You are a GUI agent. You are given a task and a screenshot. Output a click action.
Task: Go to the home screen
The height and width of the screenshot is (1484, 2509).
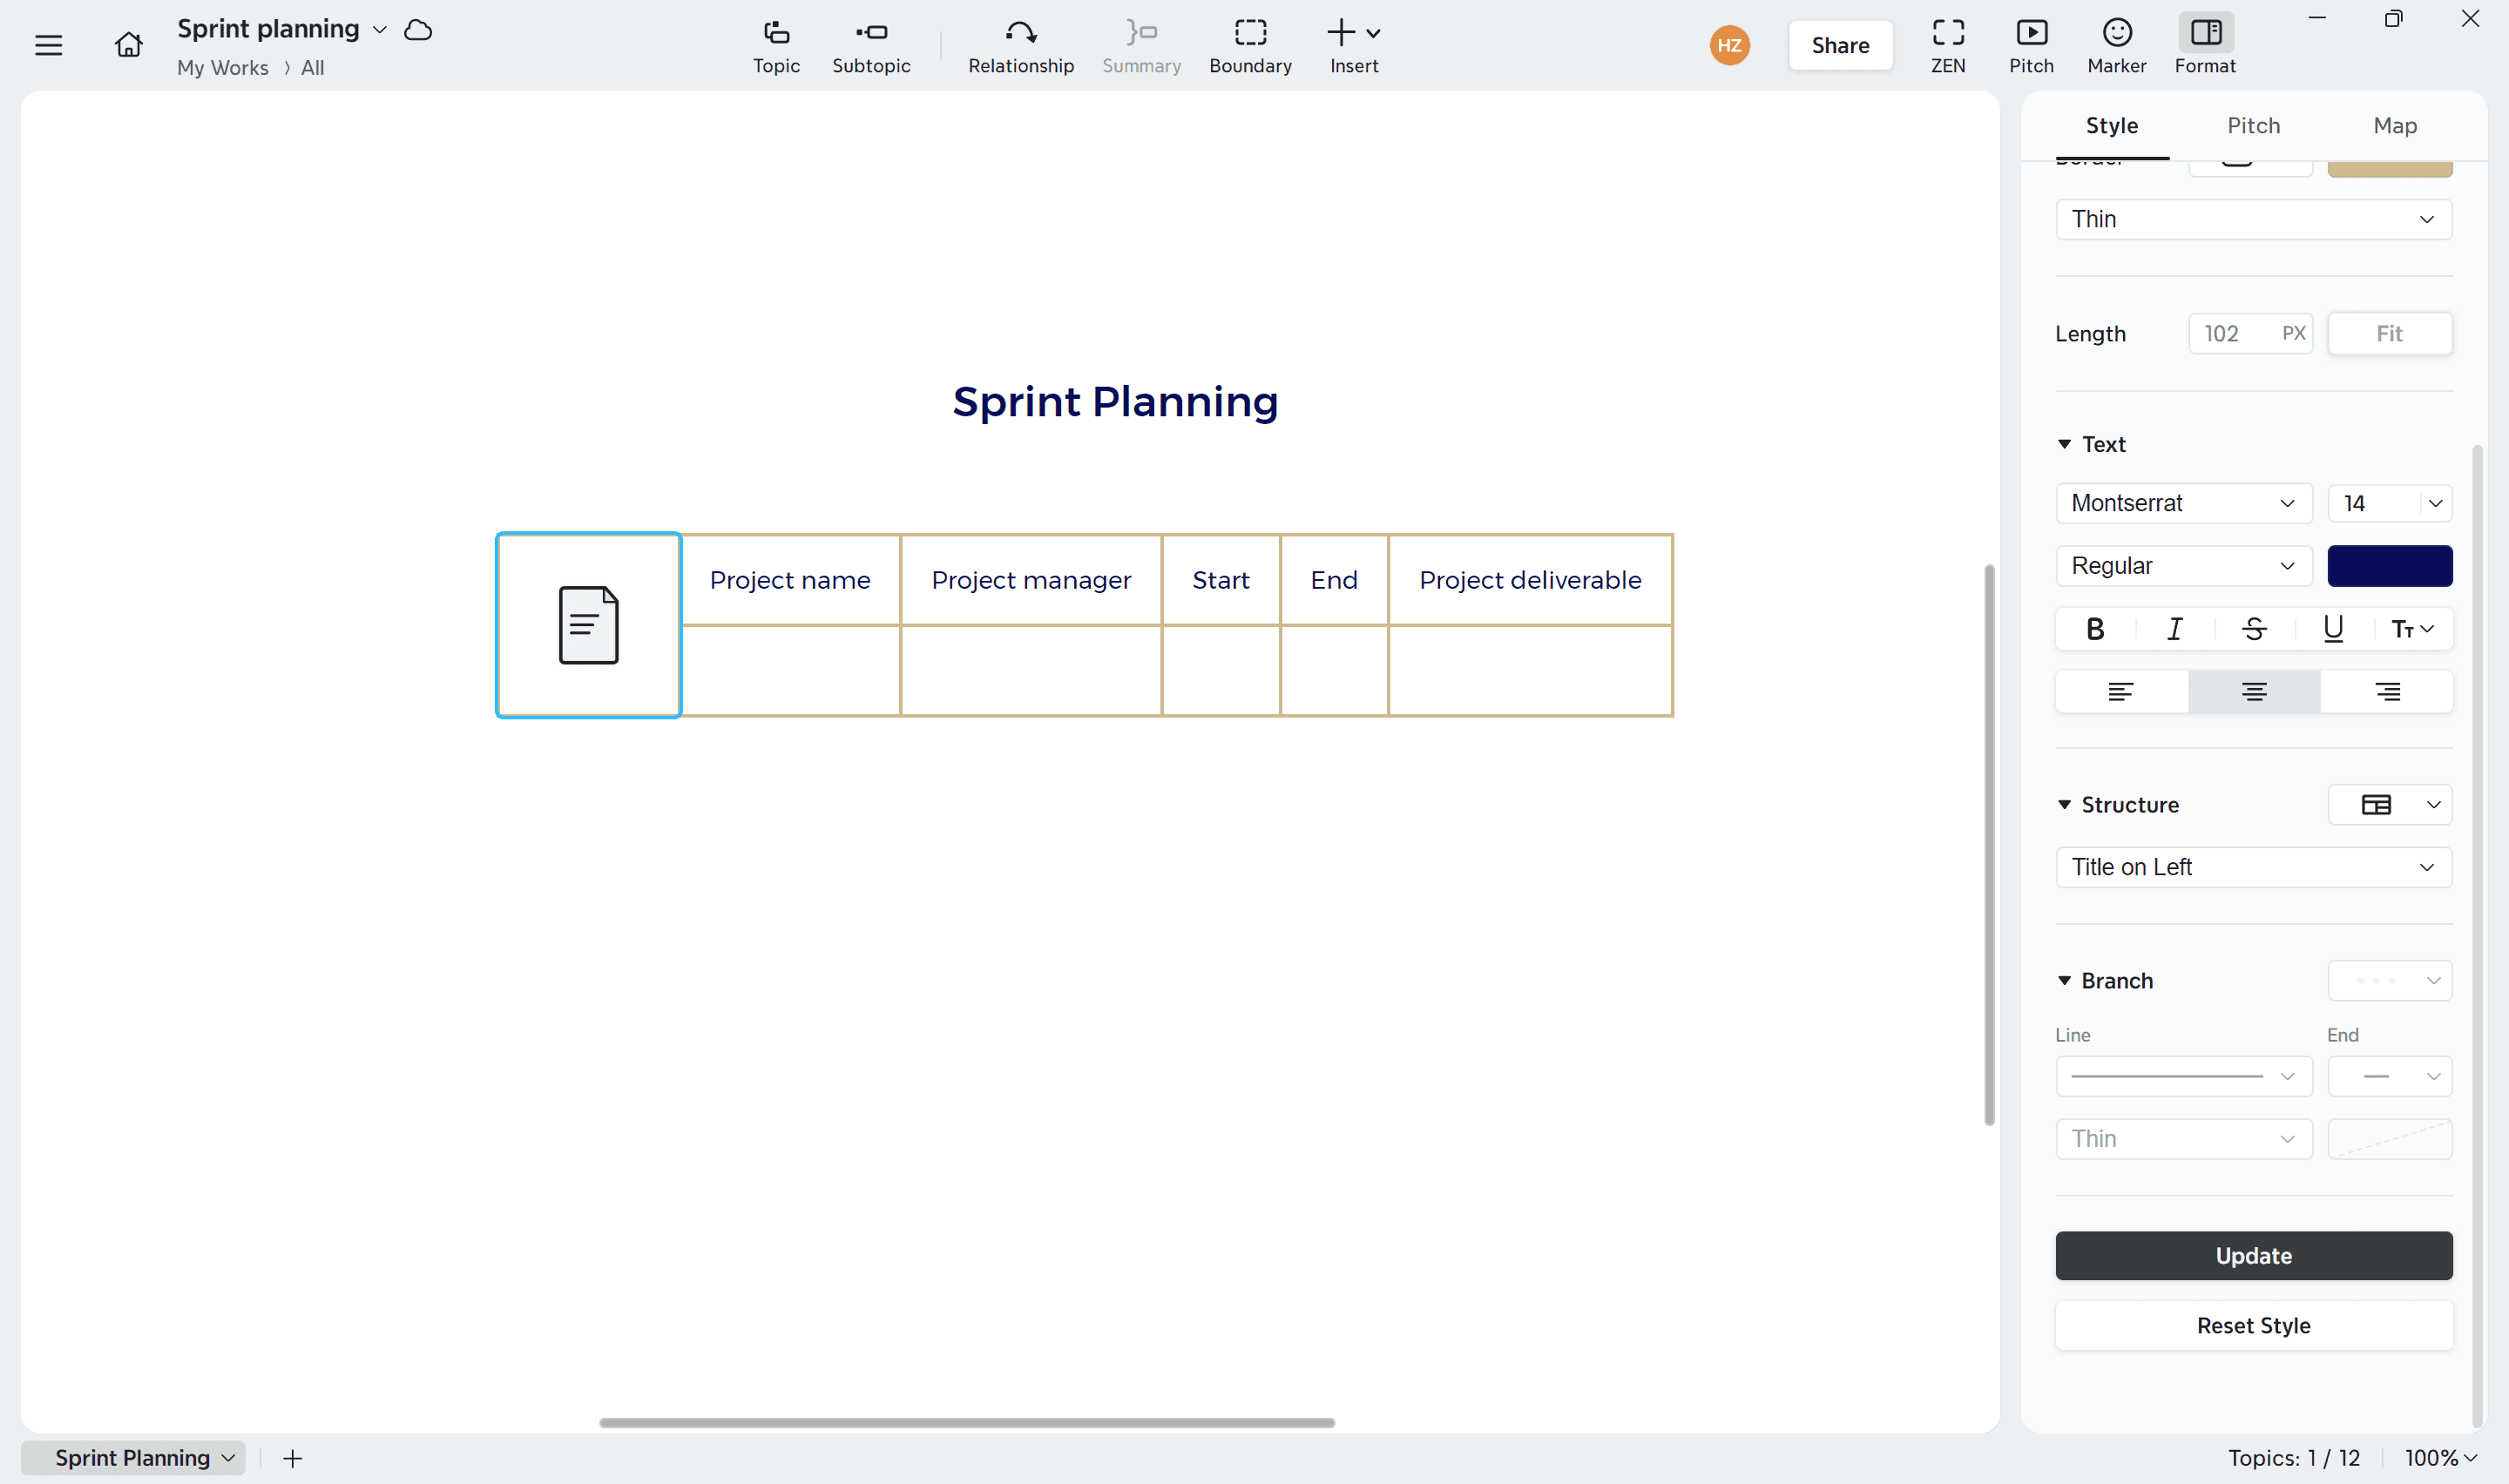click(x=128, y=44)
